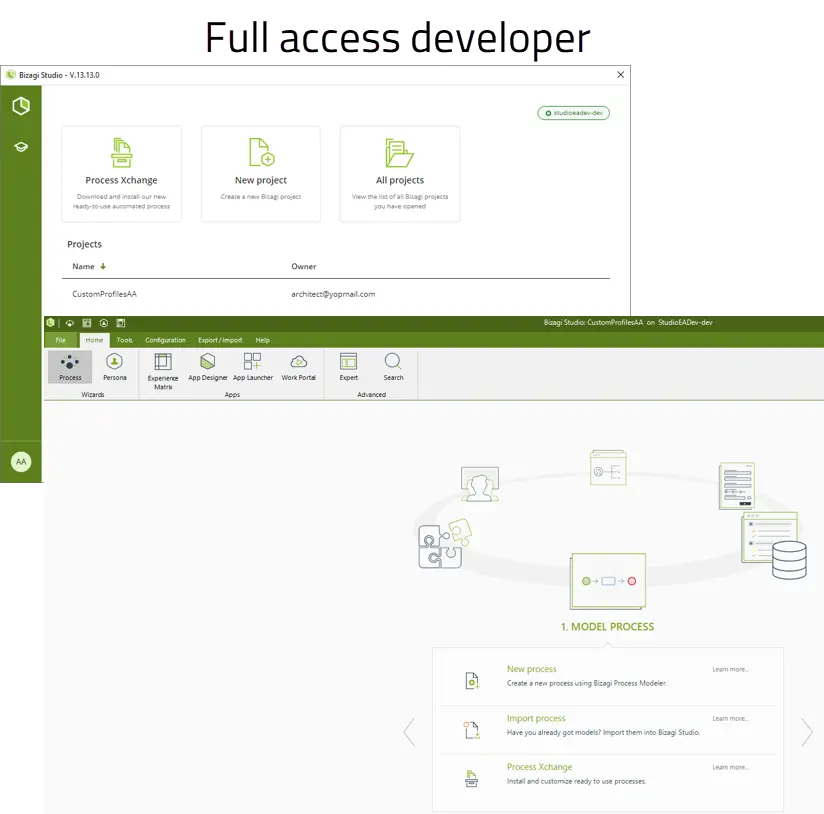
Task: Open the All projects card
Action: pos(400,174)
